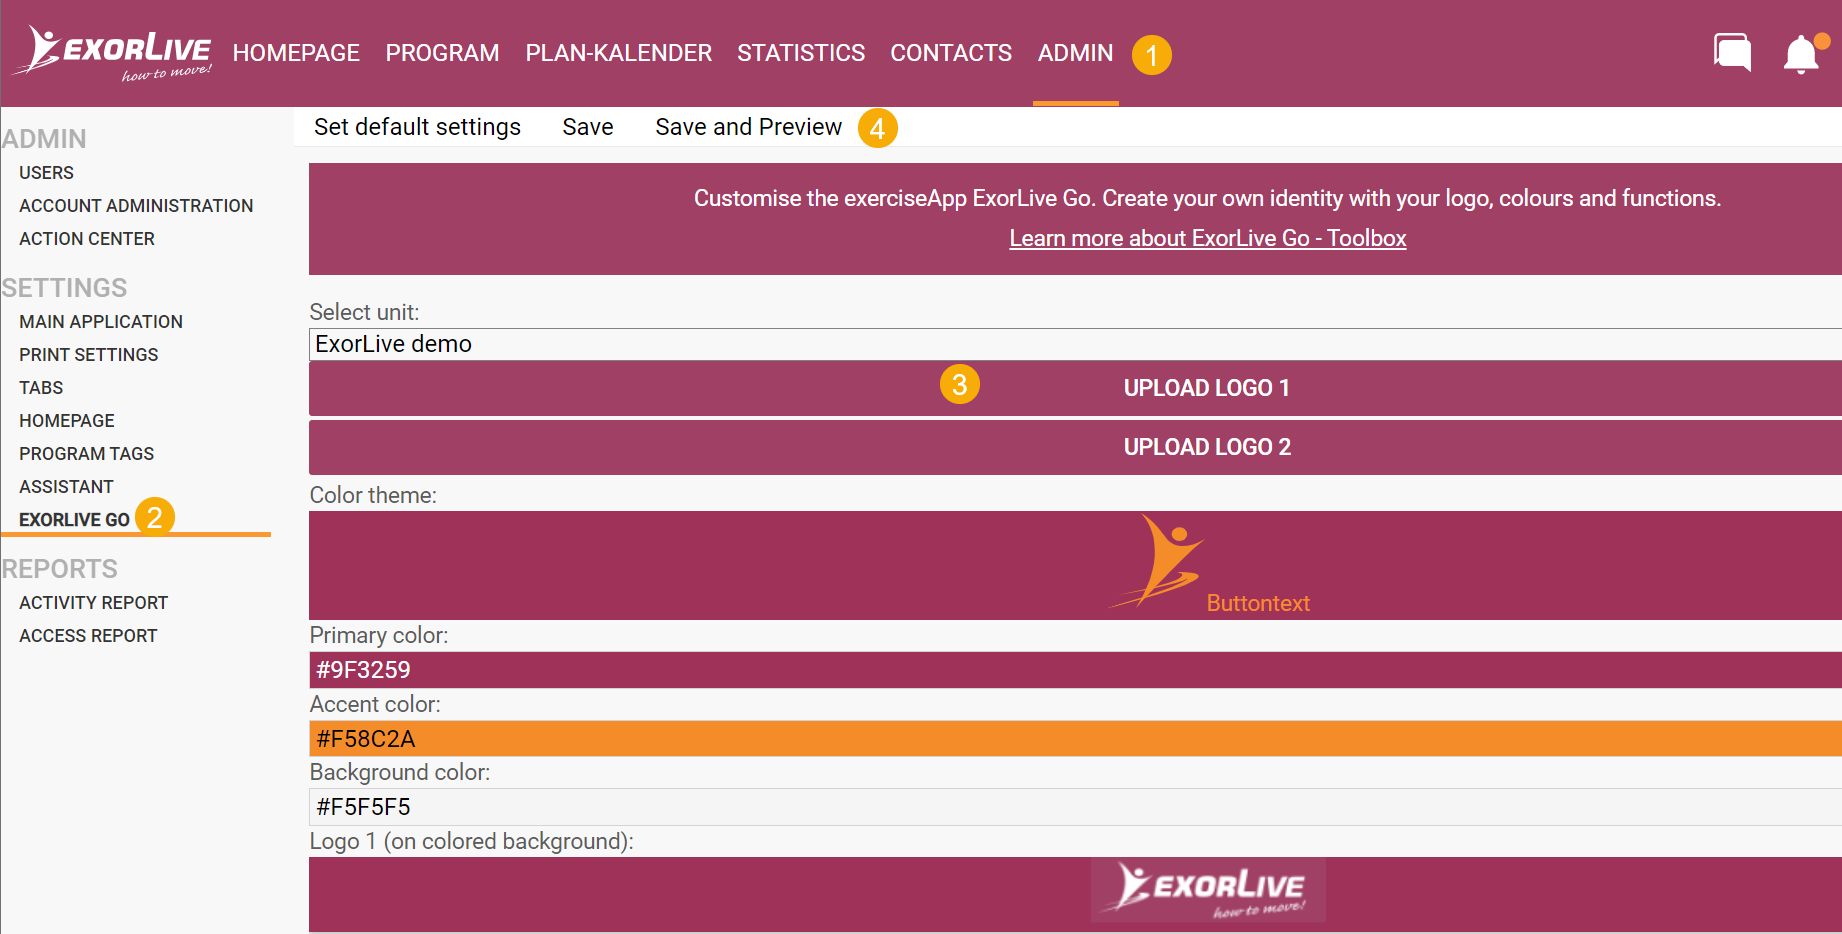1842x934 pixels.
Task: Open Program Tags settings
Action: (x=86, y=454)
